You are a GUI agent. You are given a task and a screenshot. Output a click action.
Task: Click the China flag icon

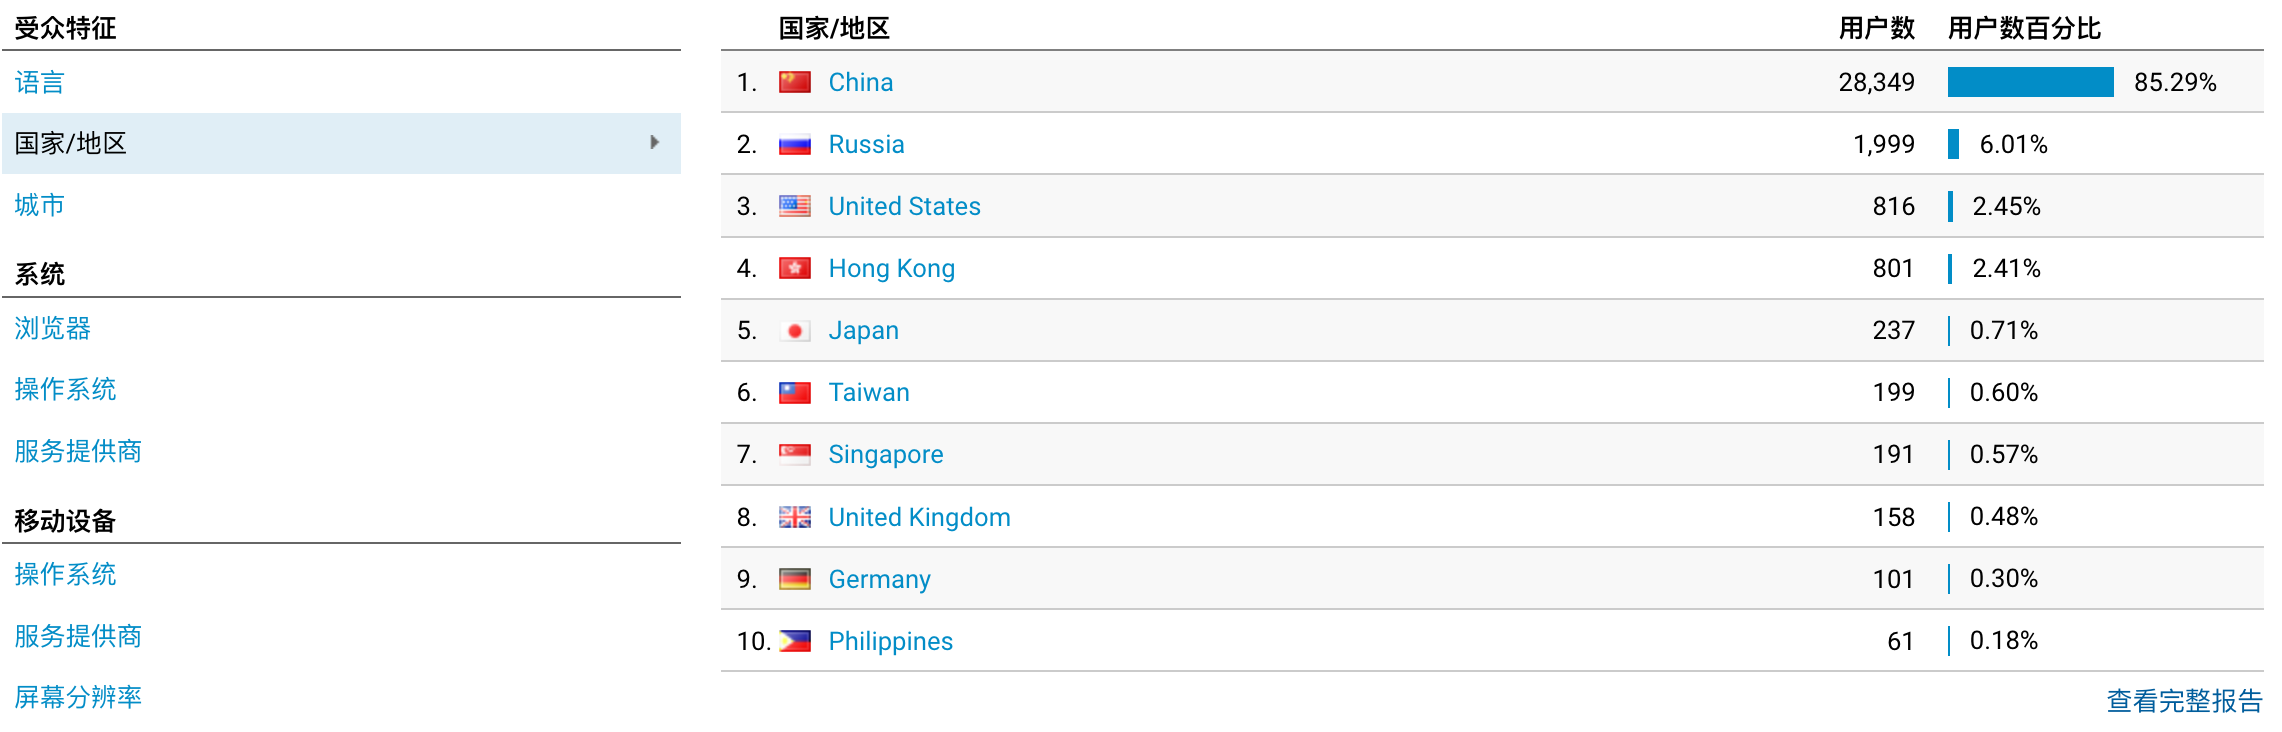[794, 82]
